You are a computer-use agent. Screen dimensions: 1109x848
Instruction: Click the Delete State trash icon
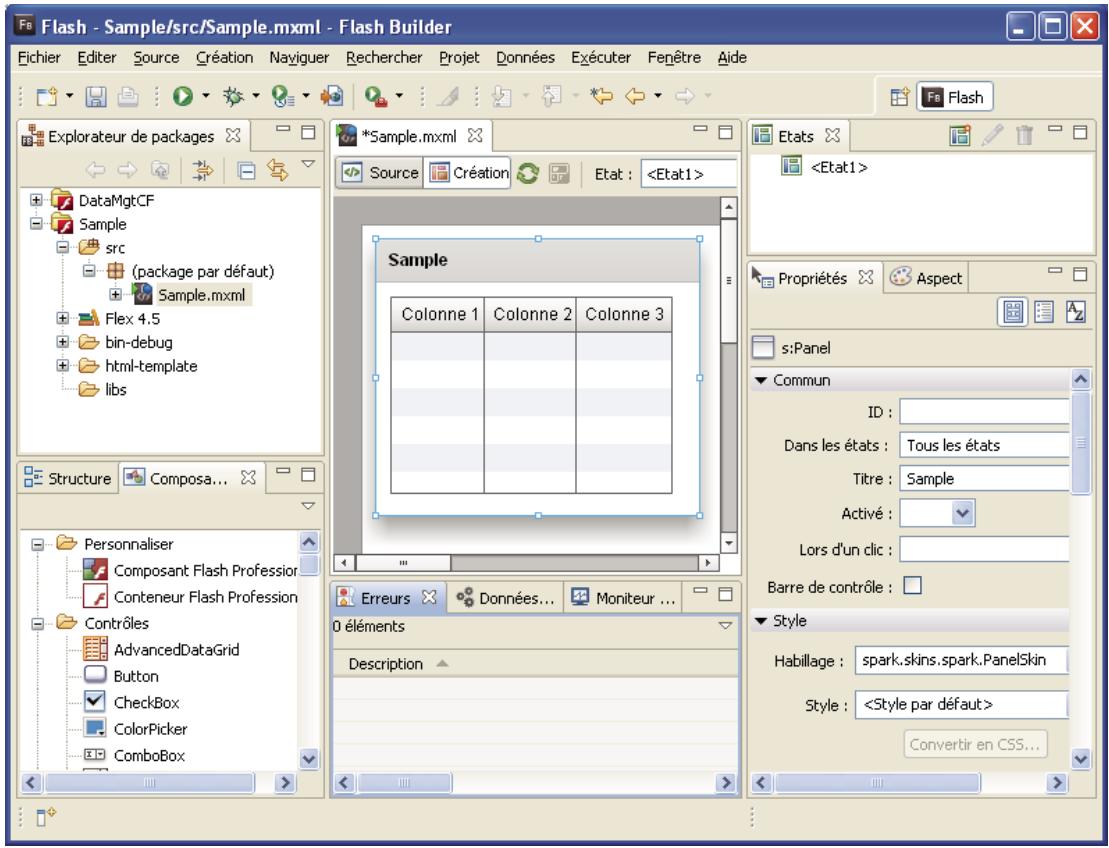tap(1024, 135)
